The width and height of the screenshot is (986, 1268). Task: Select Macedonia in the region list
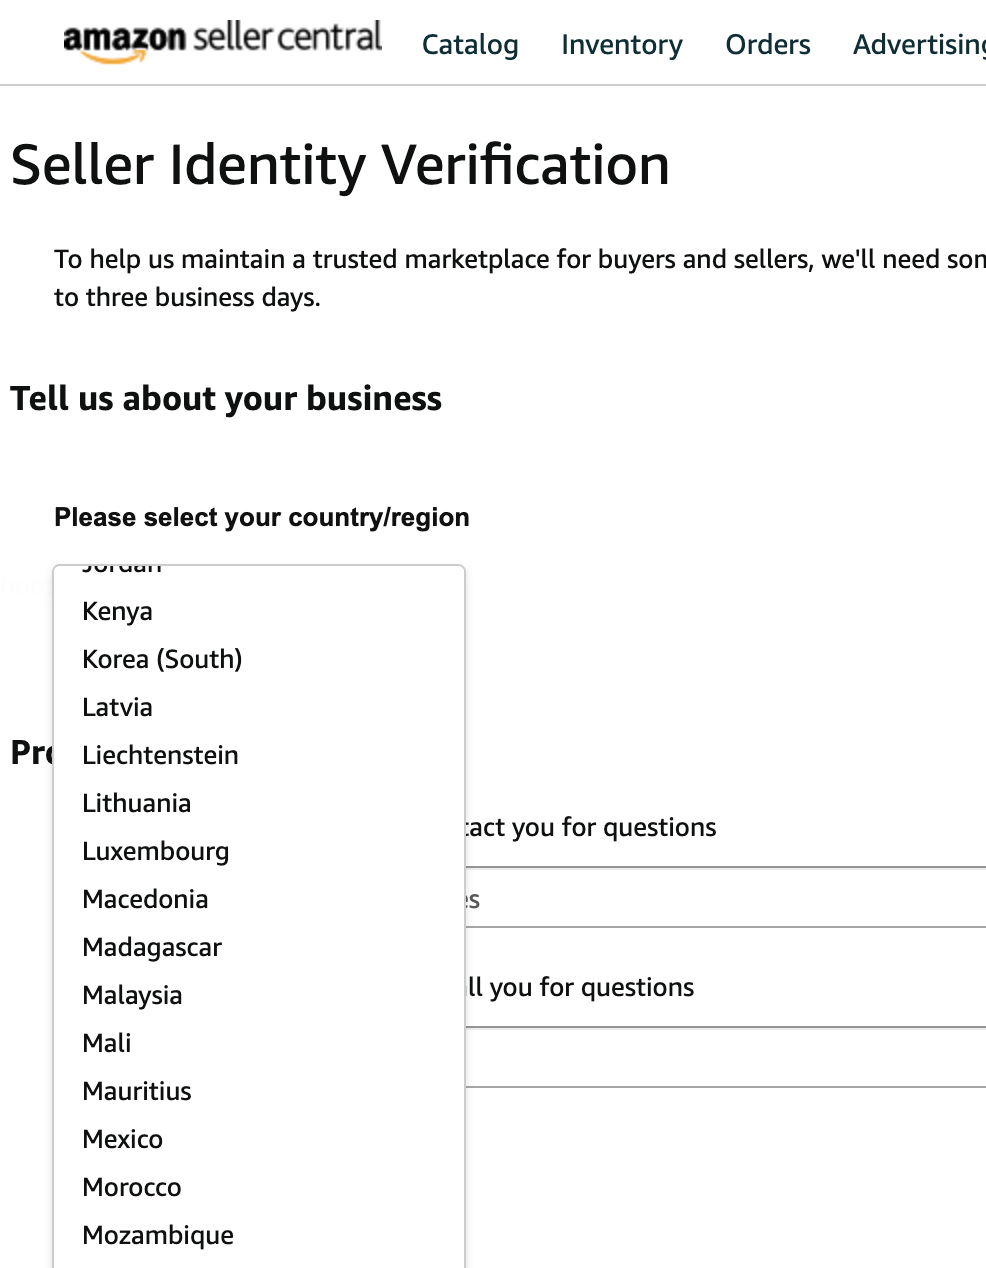tap(146, 899)
